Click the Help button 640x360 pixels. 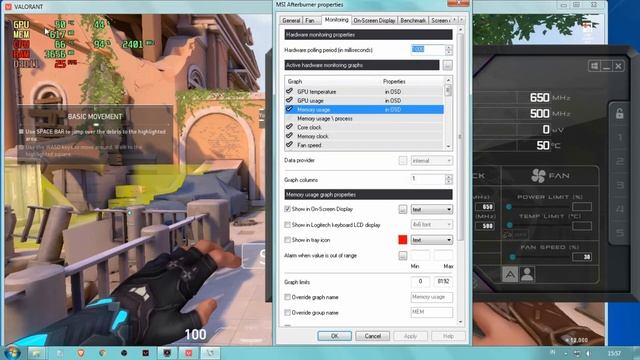448,336
